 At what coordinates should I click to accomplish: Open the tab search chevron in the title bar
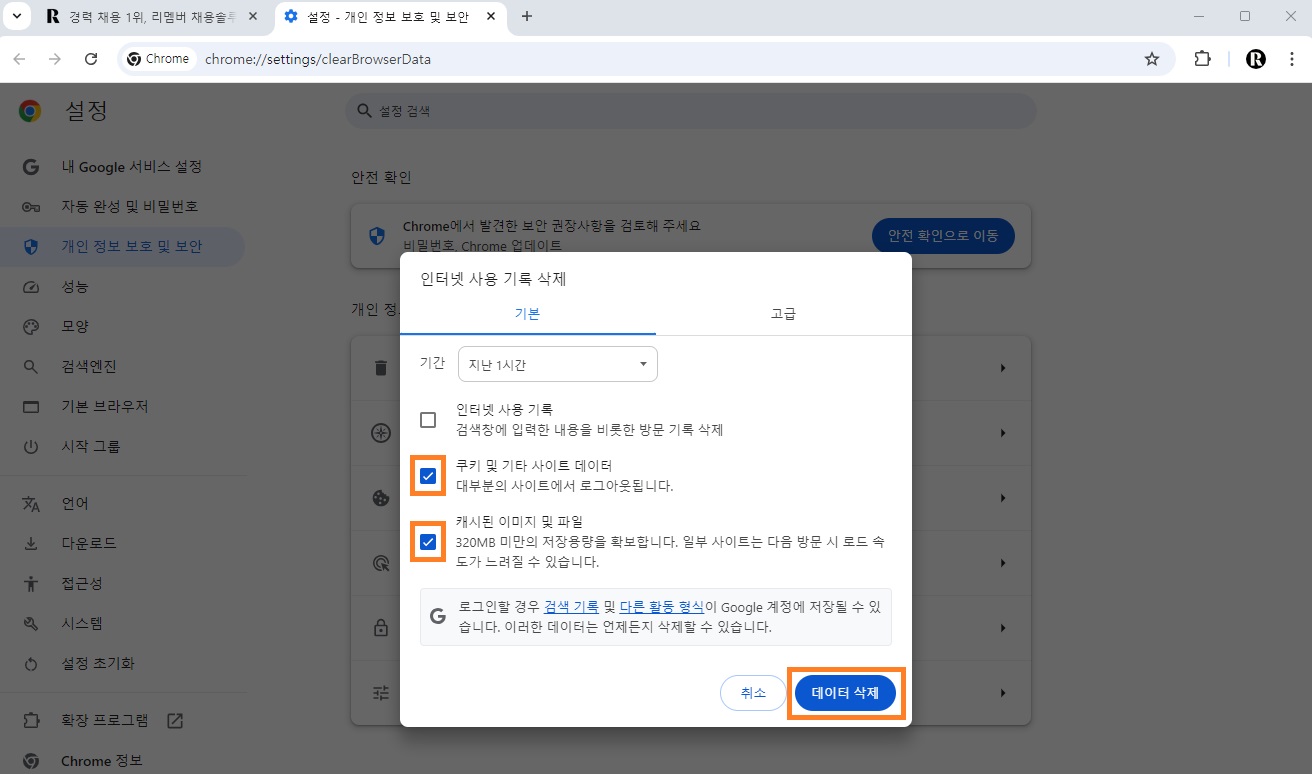(16, 16)
